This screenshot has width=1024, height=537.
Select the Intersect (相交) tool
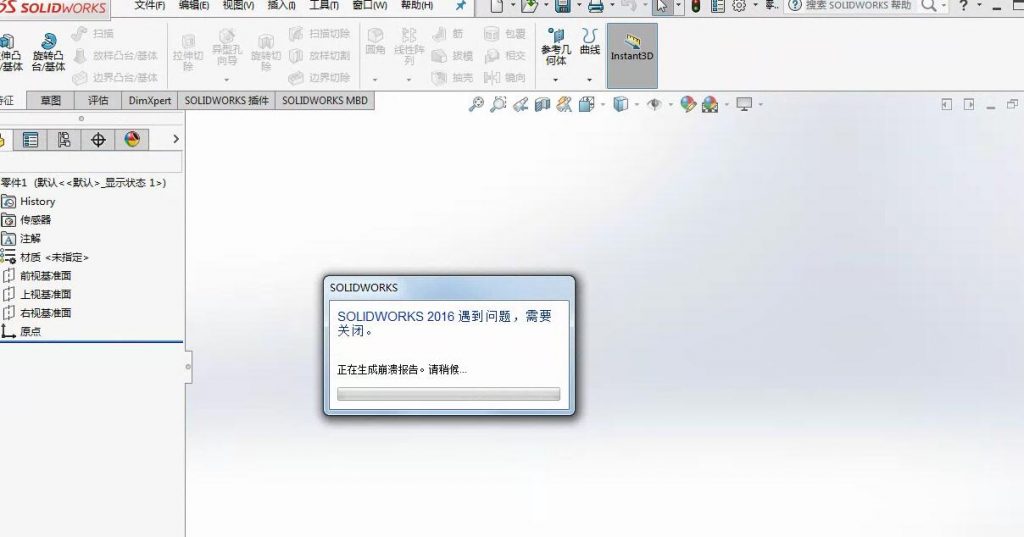pyautogui.click(x=505, y=56)
